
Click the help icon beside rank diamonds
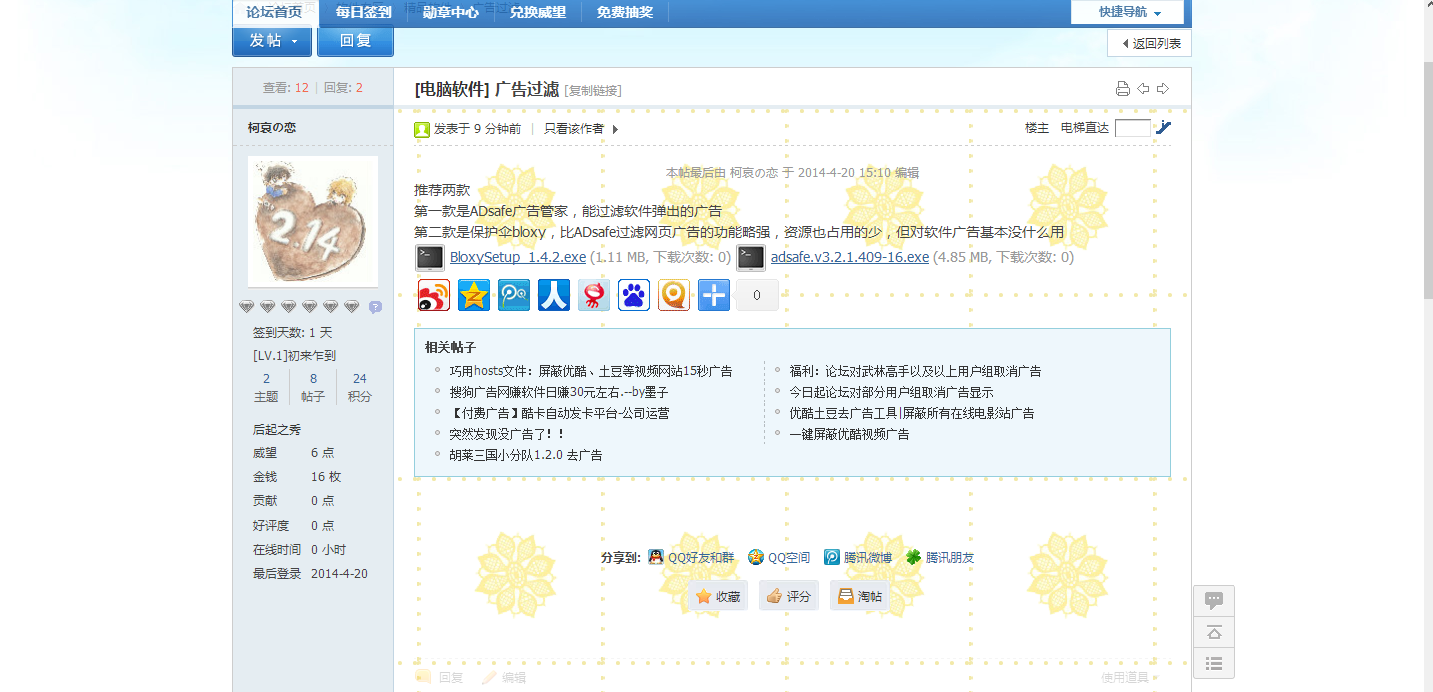point(375,307)
